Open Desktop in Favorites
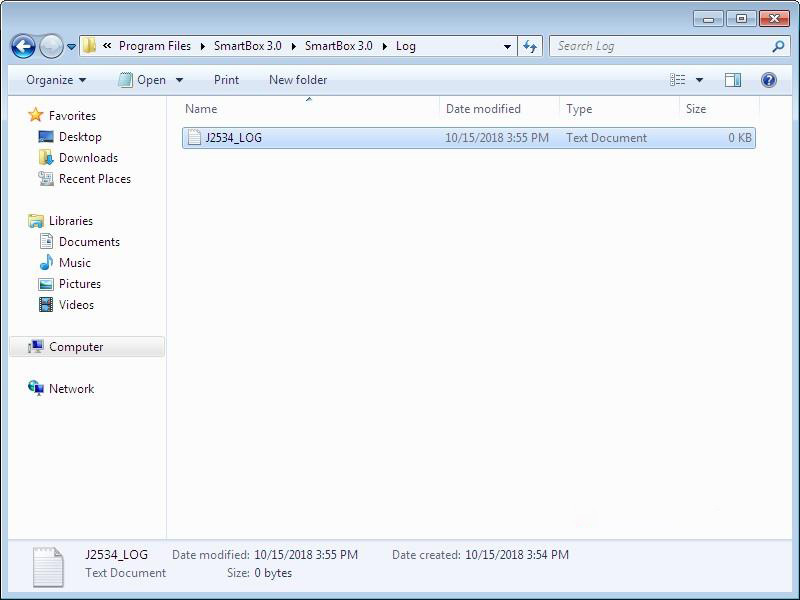 click(80, 137)
